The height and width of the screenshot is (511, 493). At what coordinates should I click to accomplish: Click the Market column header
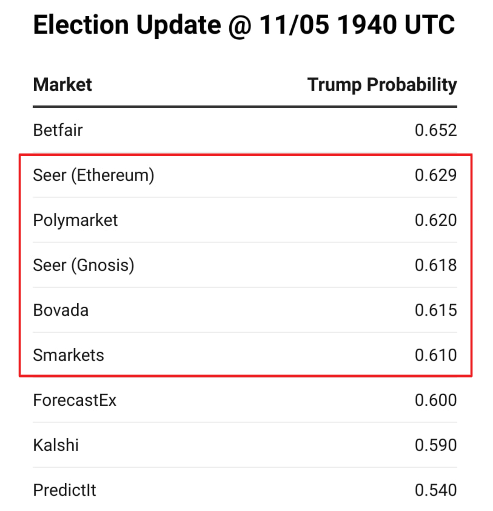click(x=62, y=84)
